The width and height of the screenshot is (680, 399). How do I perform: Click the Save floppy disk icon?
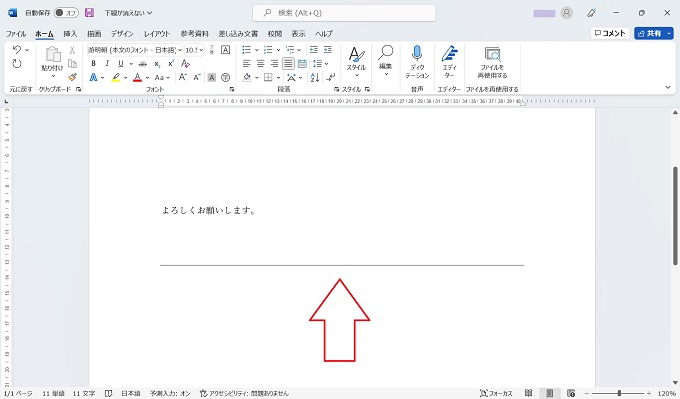point(89,13)
